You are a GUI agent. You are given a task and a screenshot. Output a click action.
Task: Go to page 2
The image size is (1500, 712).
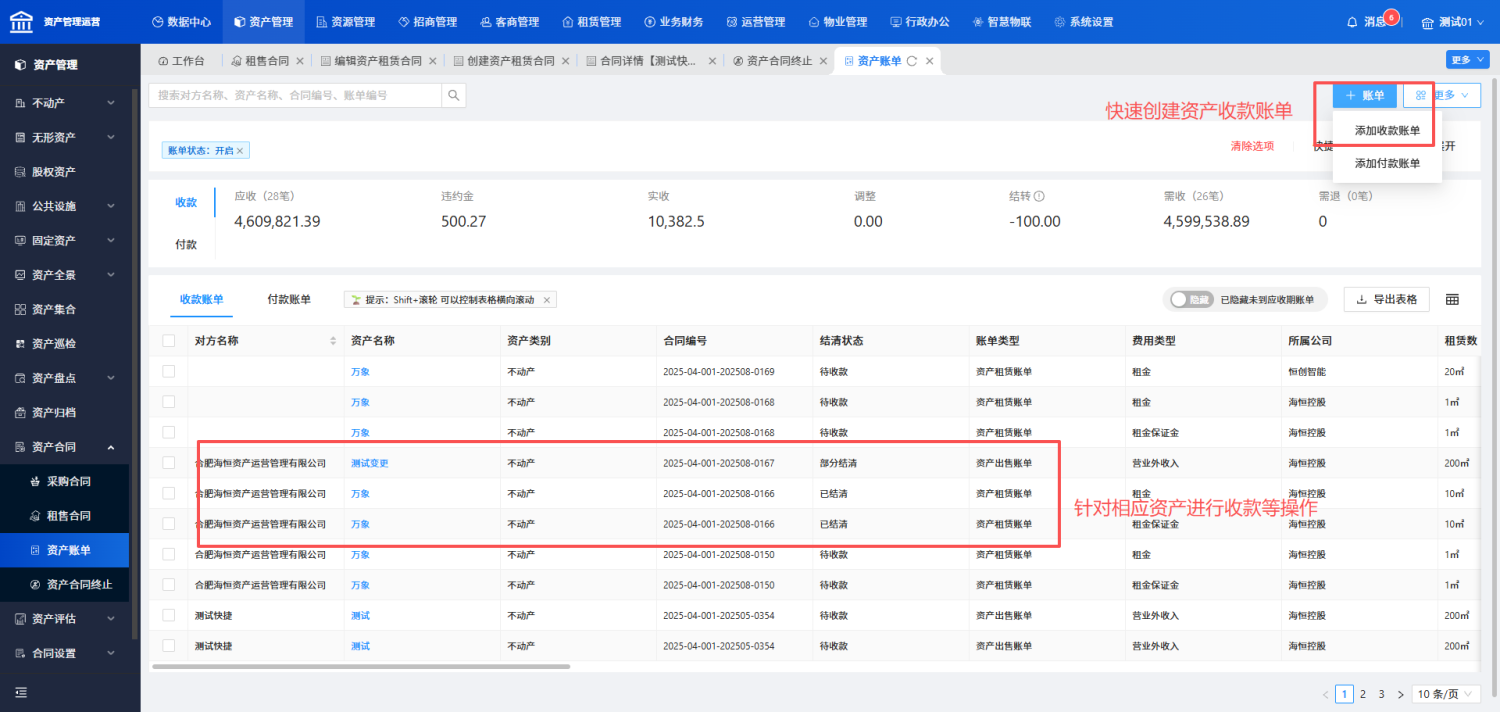click(x=1362, y=694)
